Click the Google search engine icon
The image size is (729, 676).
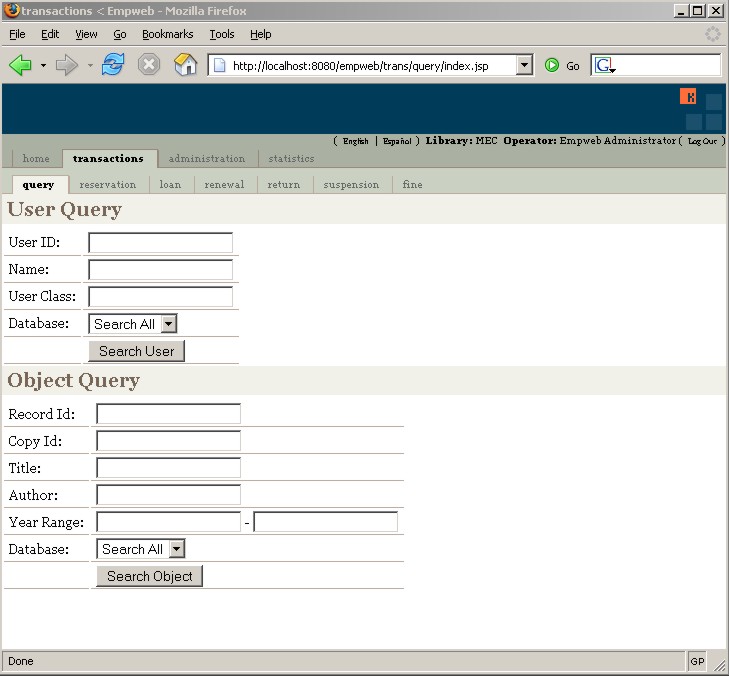[x=604, y=65]
